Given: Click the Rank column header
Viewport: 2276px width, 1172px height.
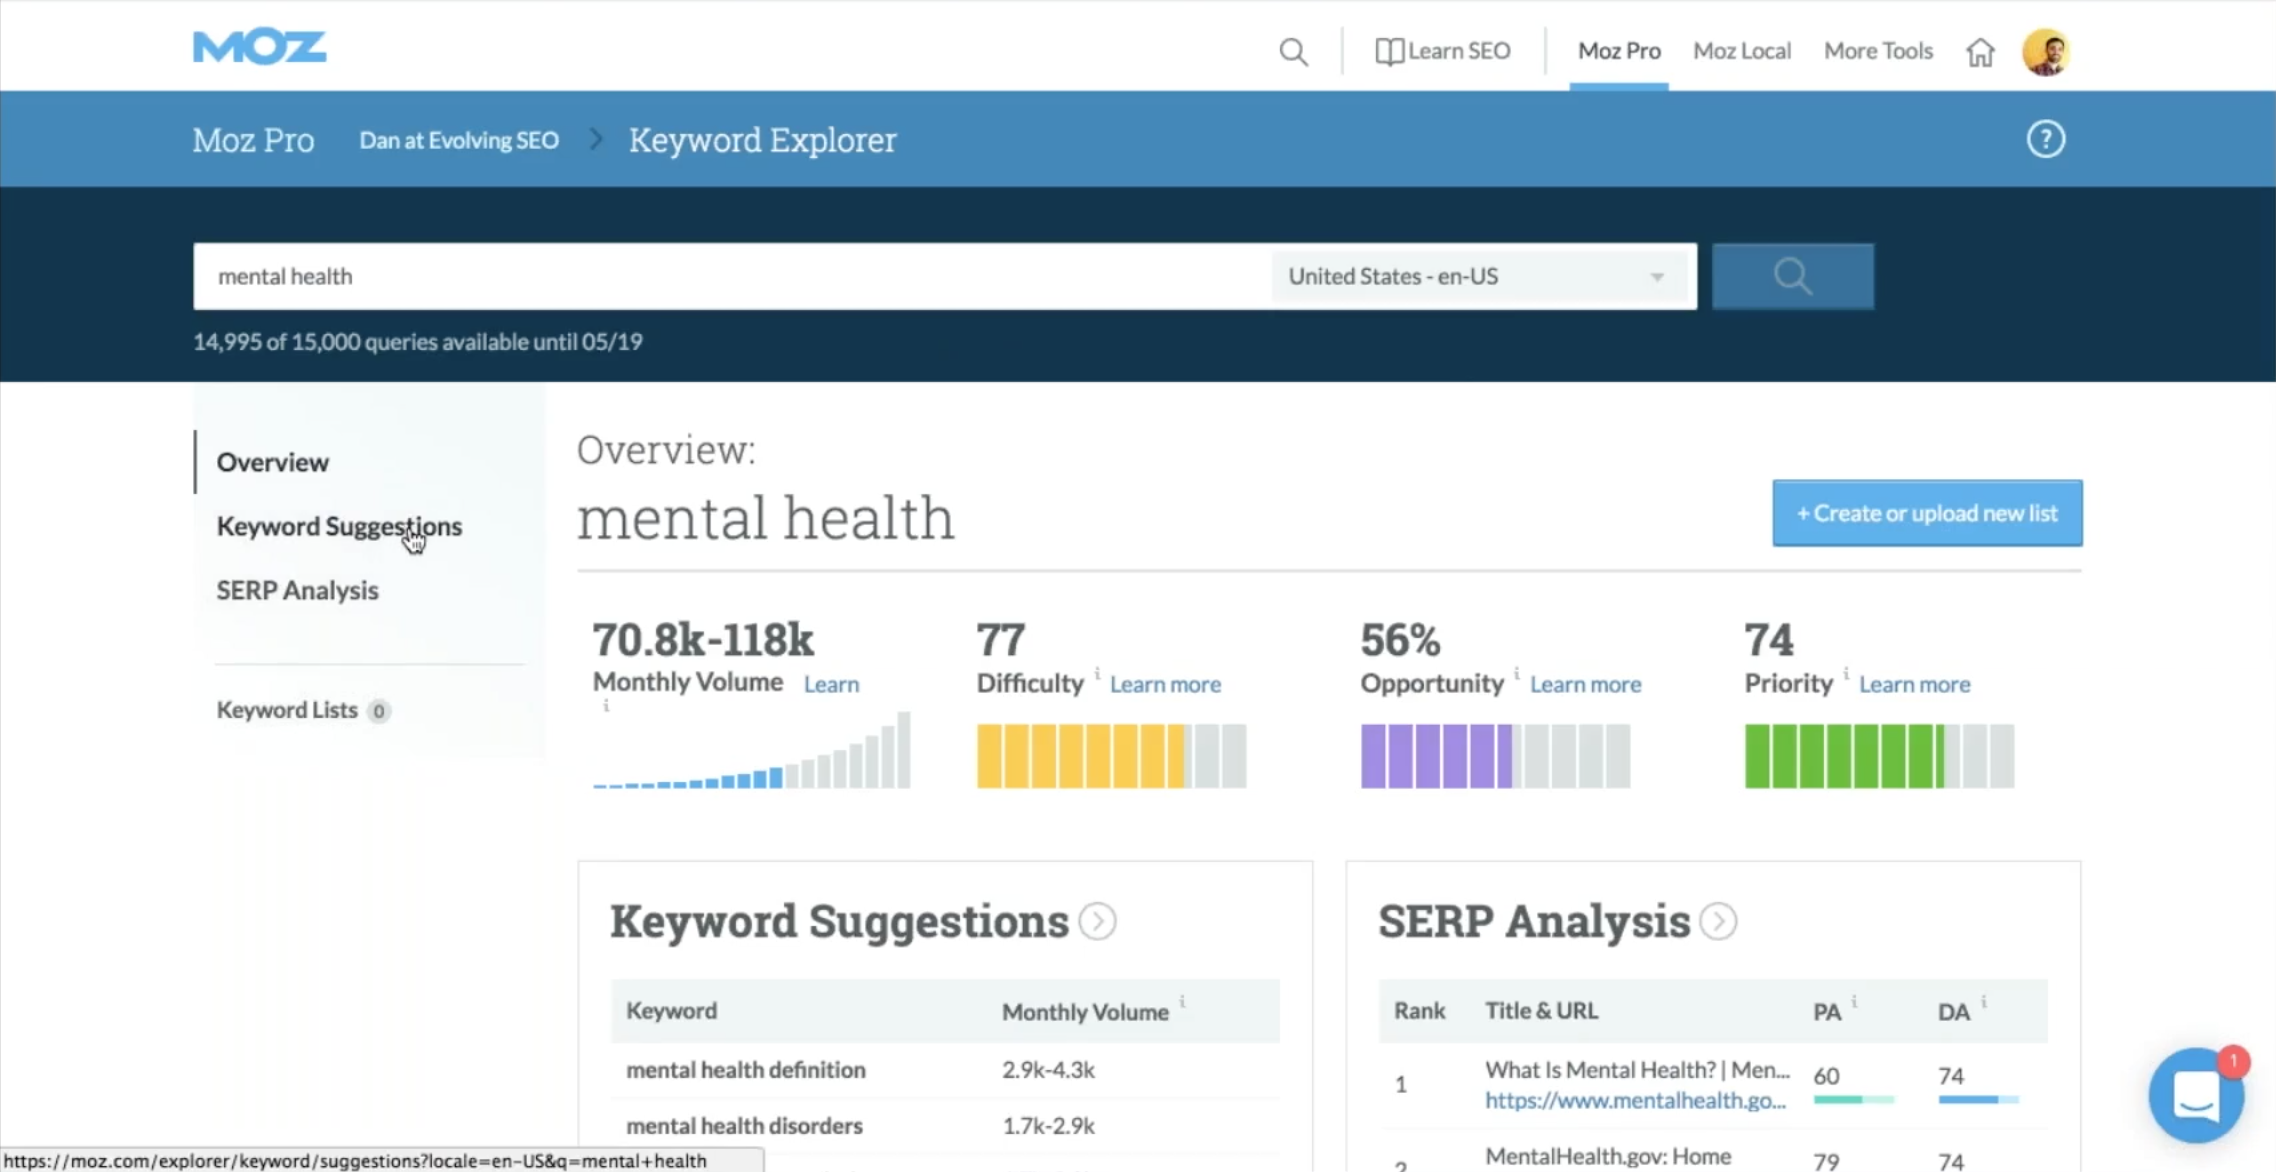Looking at the screenshot, I should click(x=1419, y=1011).
